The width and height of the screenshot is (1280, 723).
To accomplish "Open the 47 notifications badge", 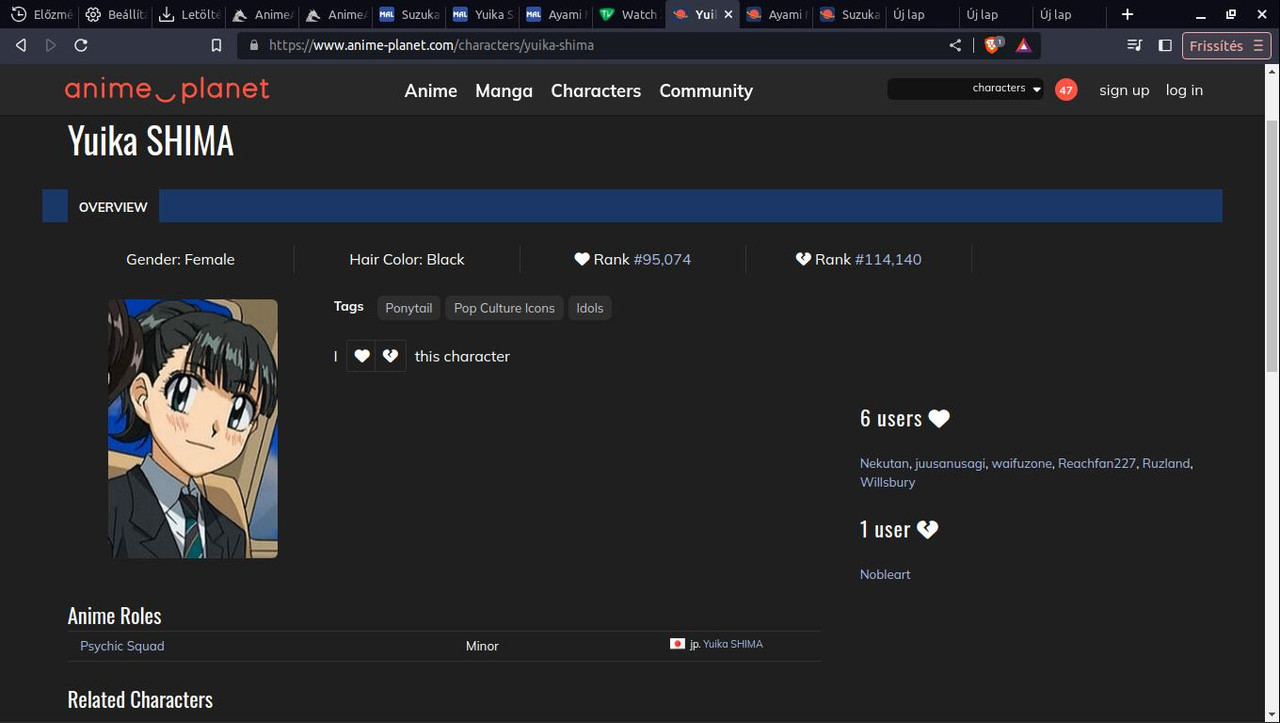I will coord(1066,90).
